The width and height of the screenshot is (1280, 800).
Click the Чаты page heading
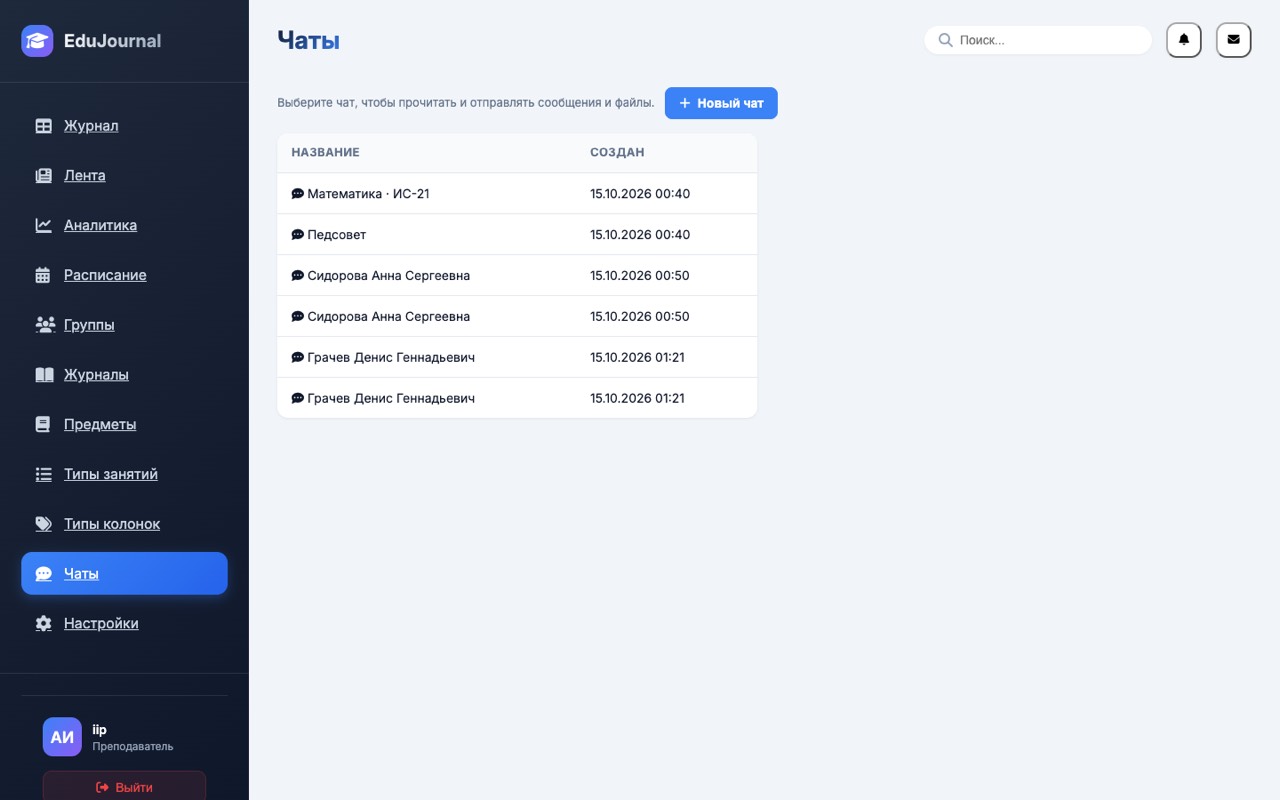[308, 40]
